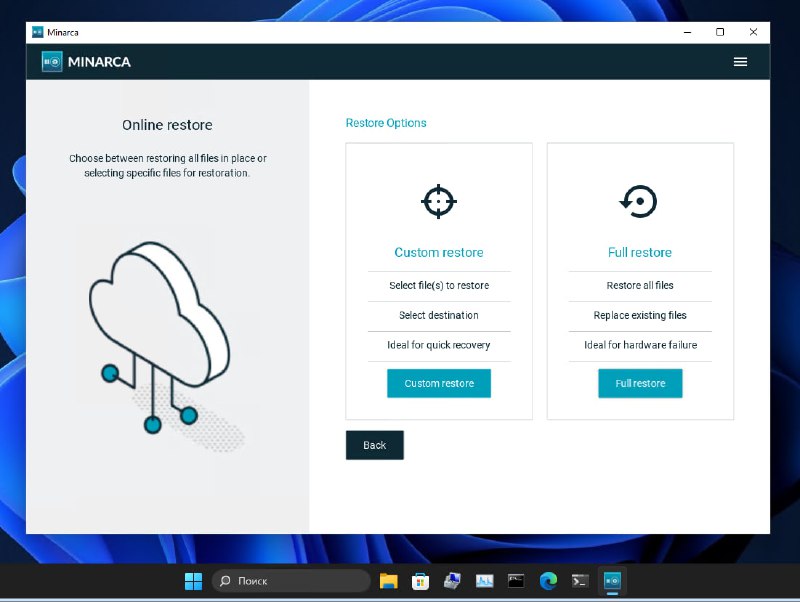Click the crosshair icon above Custom restore

(x=438, y=202)
